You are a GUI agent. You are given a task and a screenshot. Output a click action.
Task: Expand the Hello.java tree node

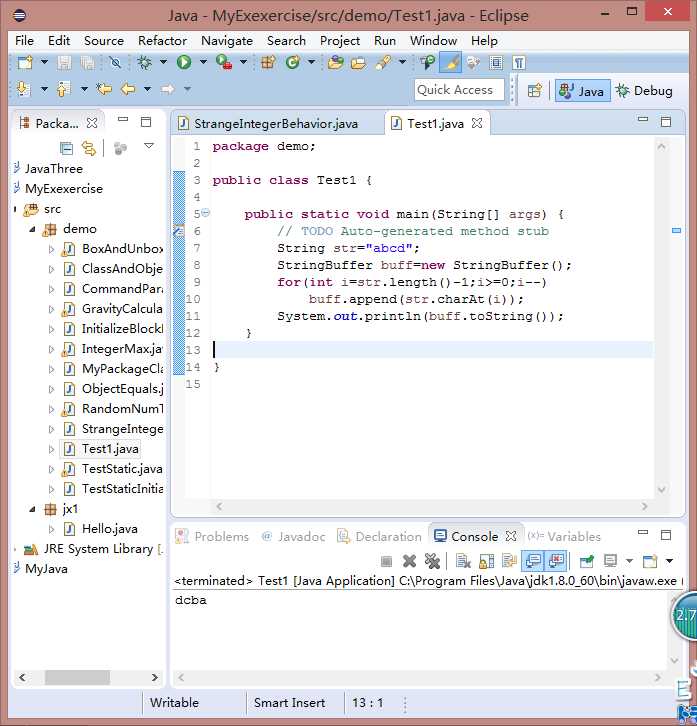click(51, 529)
